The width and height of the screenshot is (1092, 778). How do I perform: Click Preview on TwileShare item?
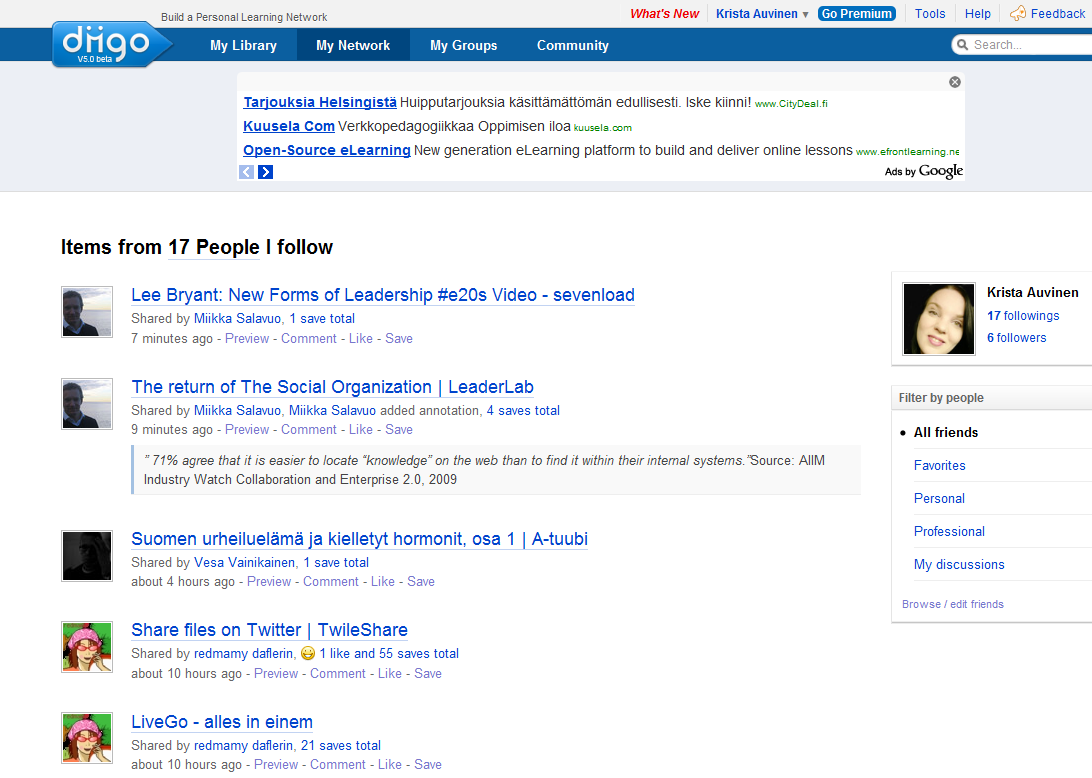tap(276, 674)
